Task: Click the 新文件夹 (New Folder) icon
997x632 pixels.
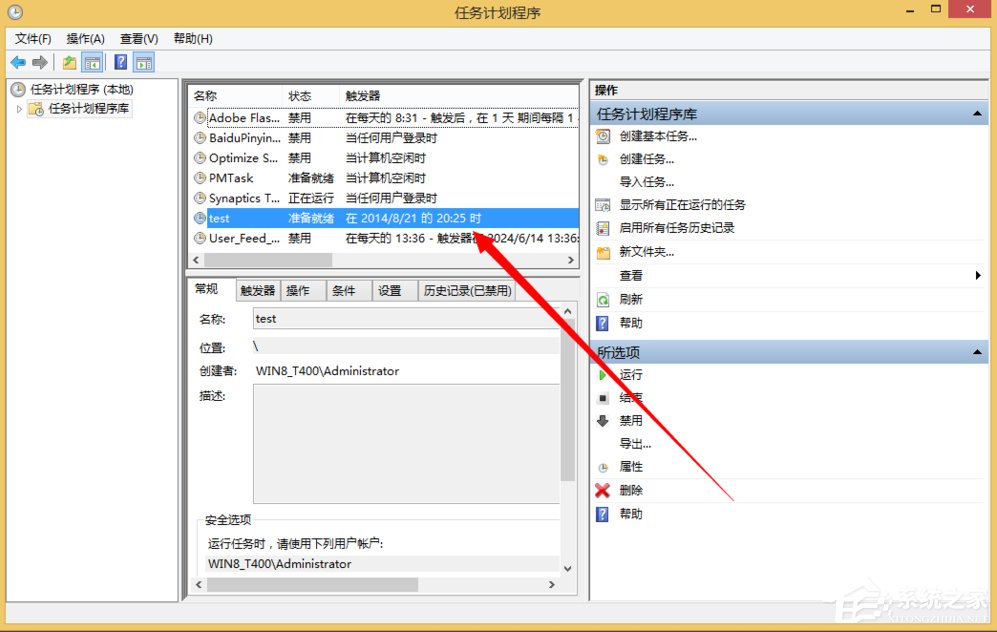Action: point(603,250)
